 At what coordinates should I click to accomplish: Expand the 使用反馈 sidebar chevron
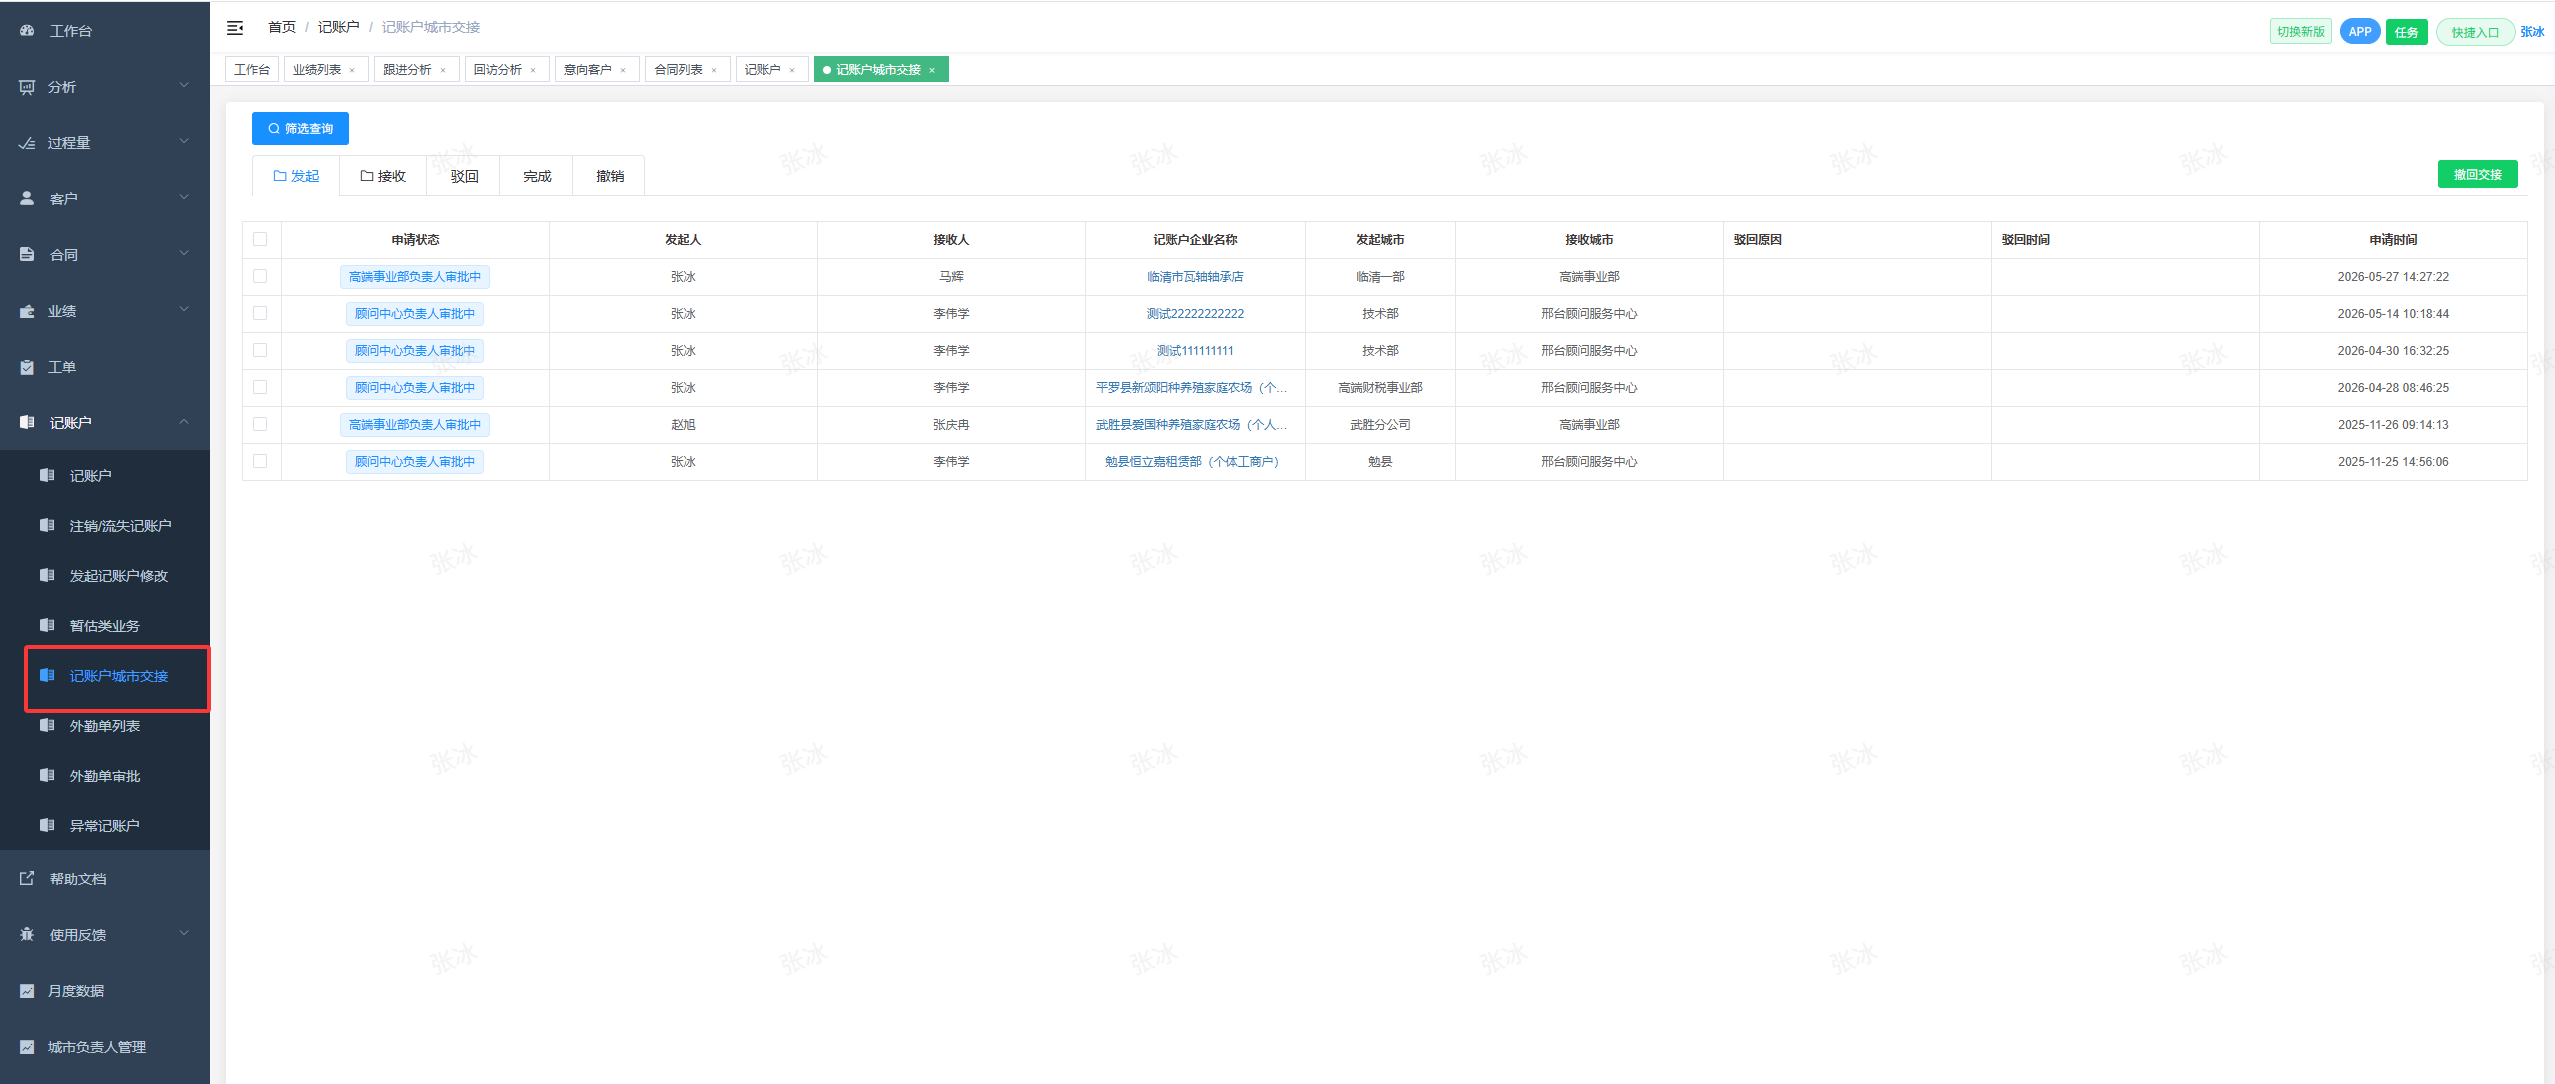tap(184, 934)
